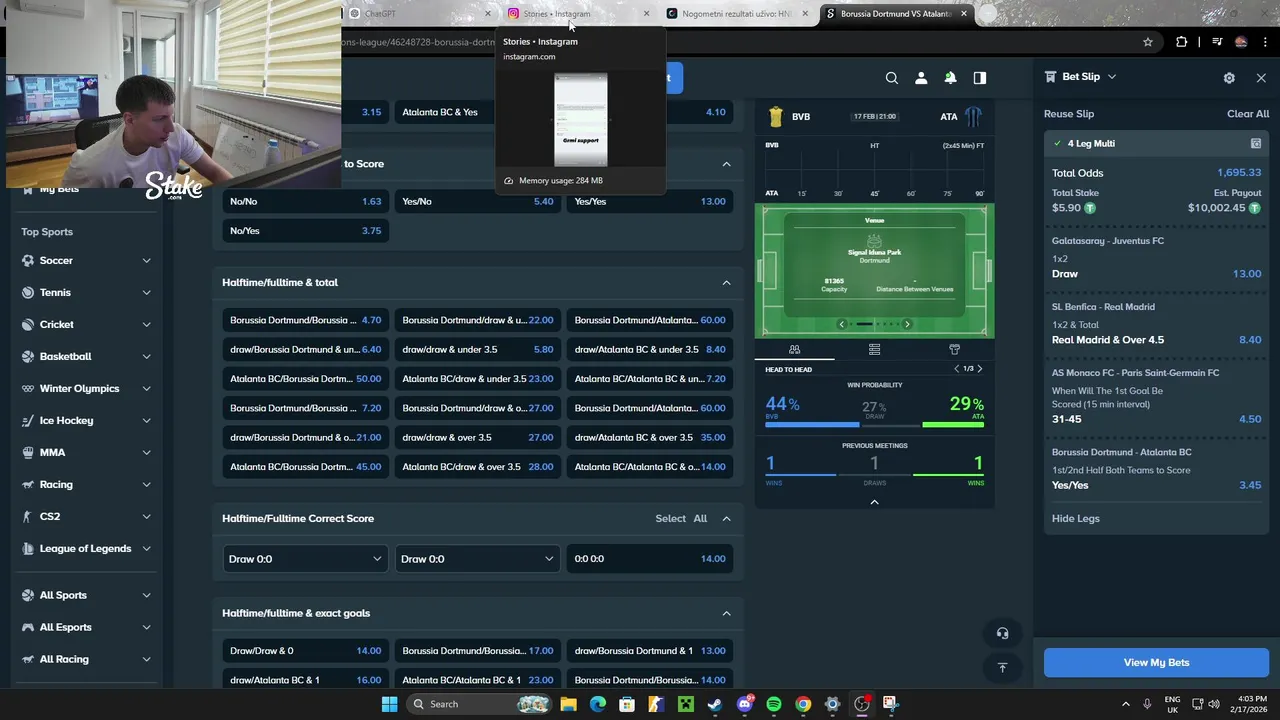Bookmark this page with the star icon

click(1148, 42)
